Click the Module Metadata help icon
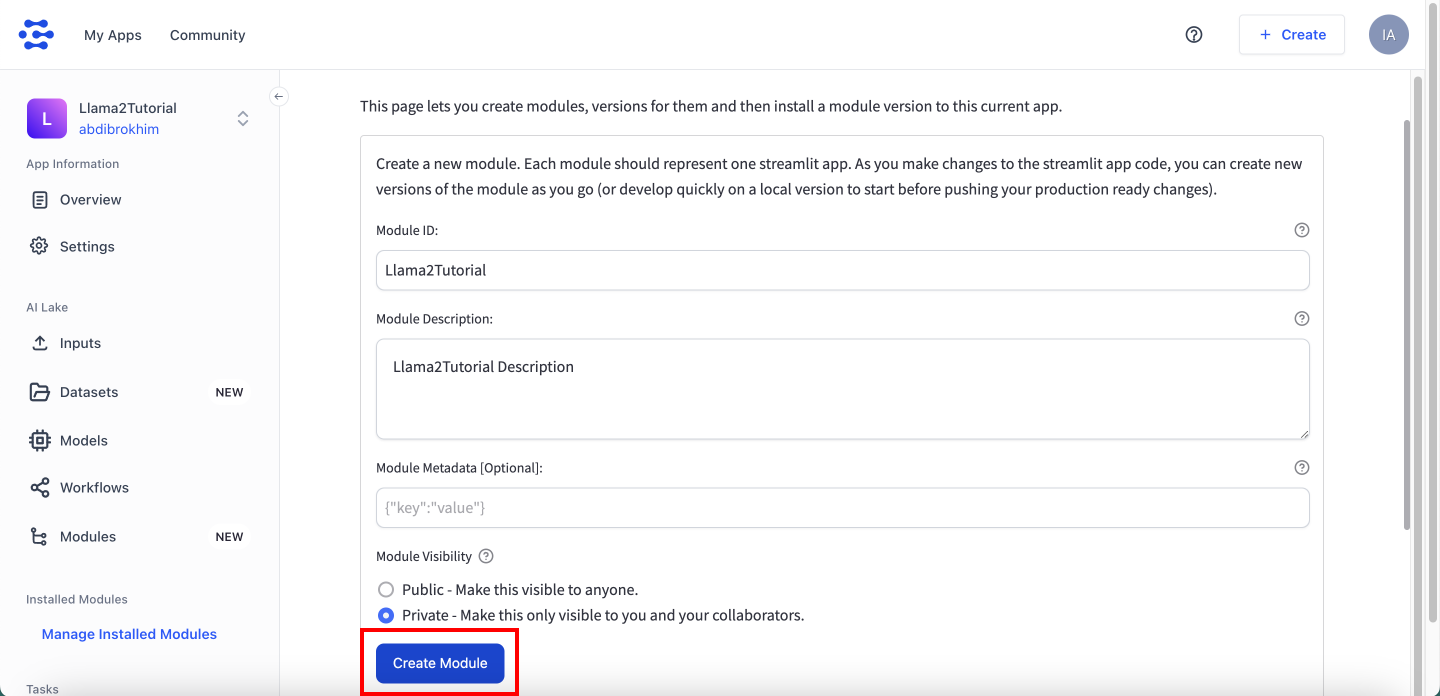Viewport: 1440px width, 696px height. [x=1302, y=467]
